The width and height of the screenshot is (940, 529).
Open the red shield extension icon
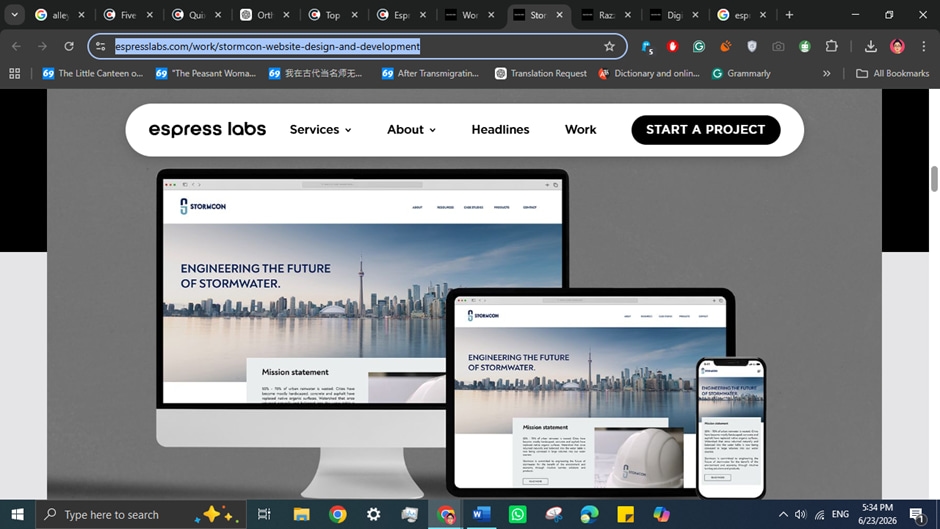click(672, 46)
